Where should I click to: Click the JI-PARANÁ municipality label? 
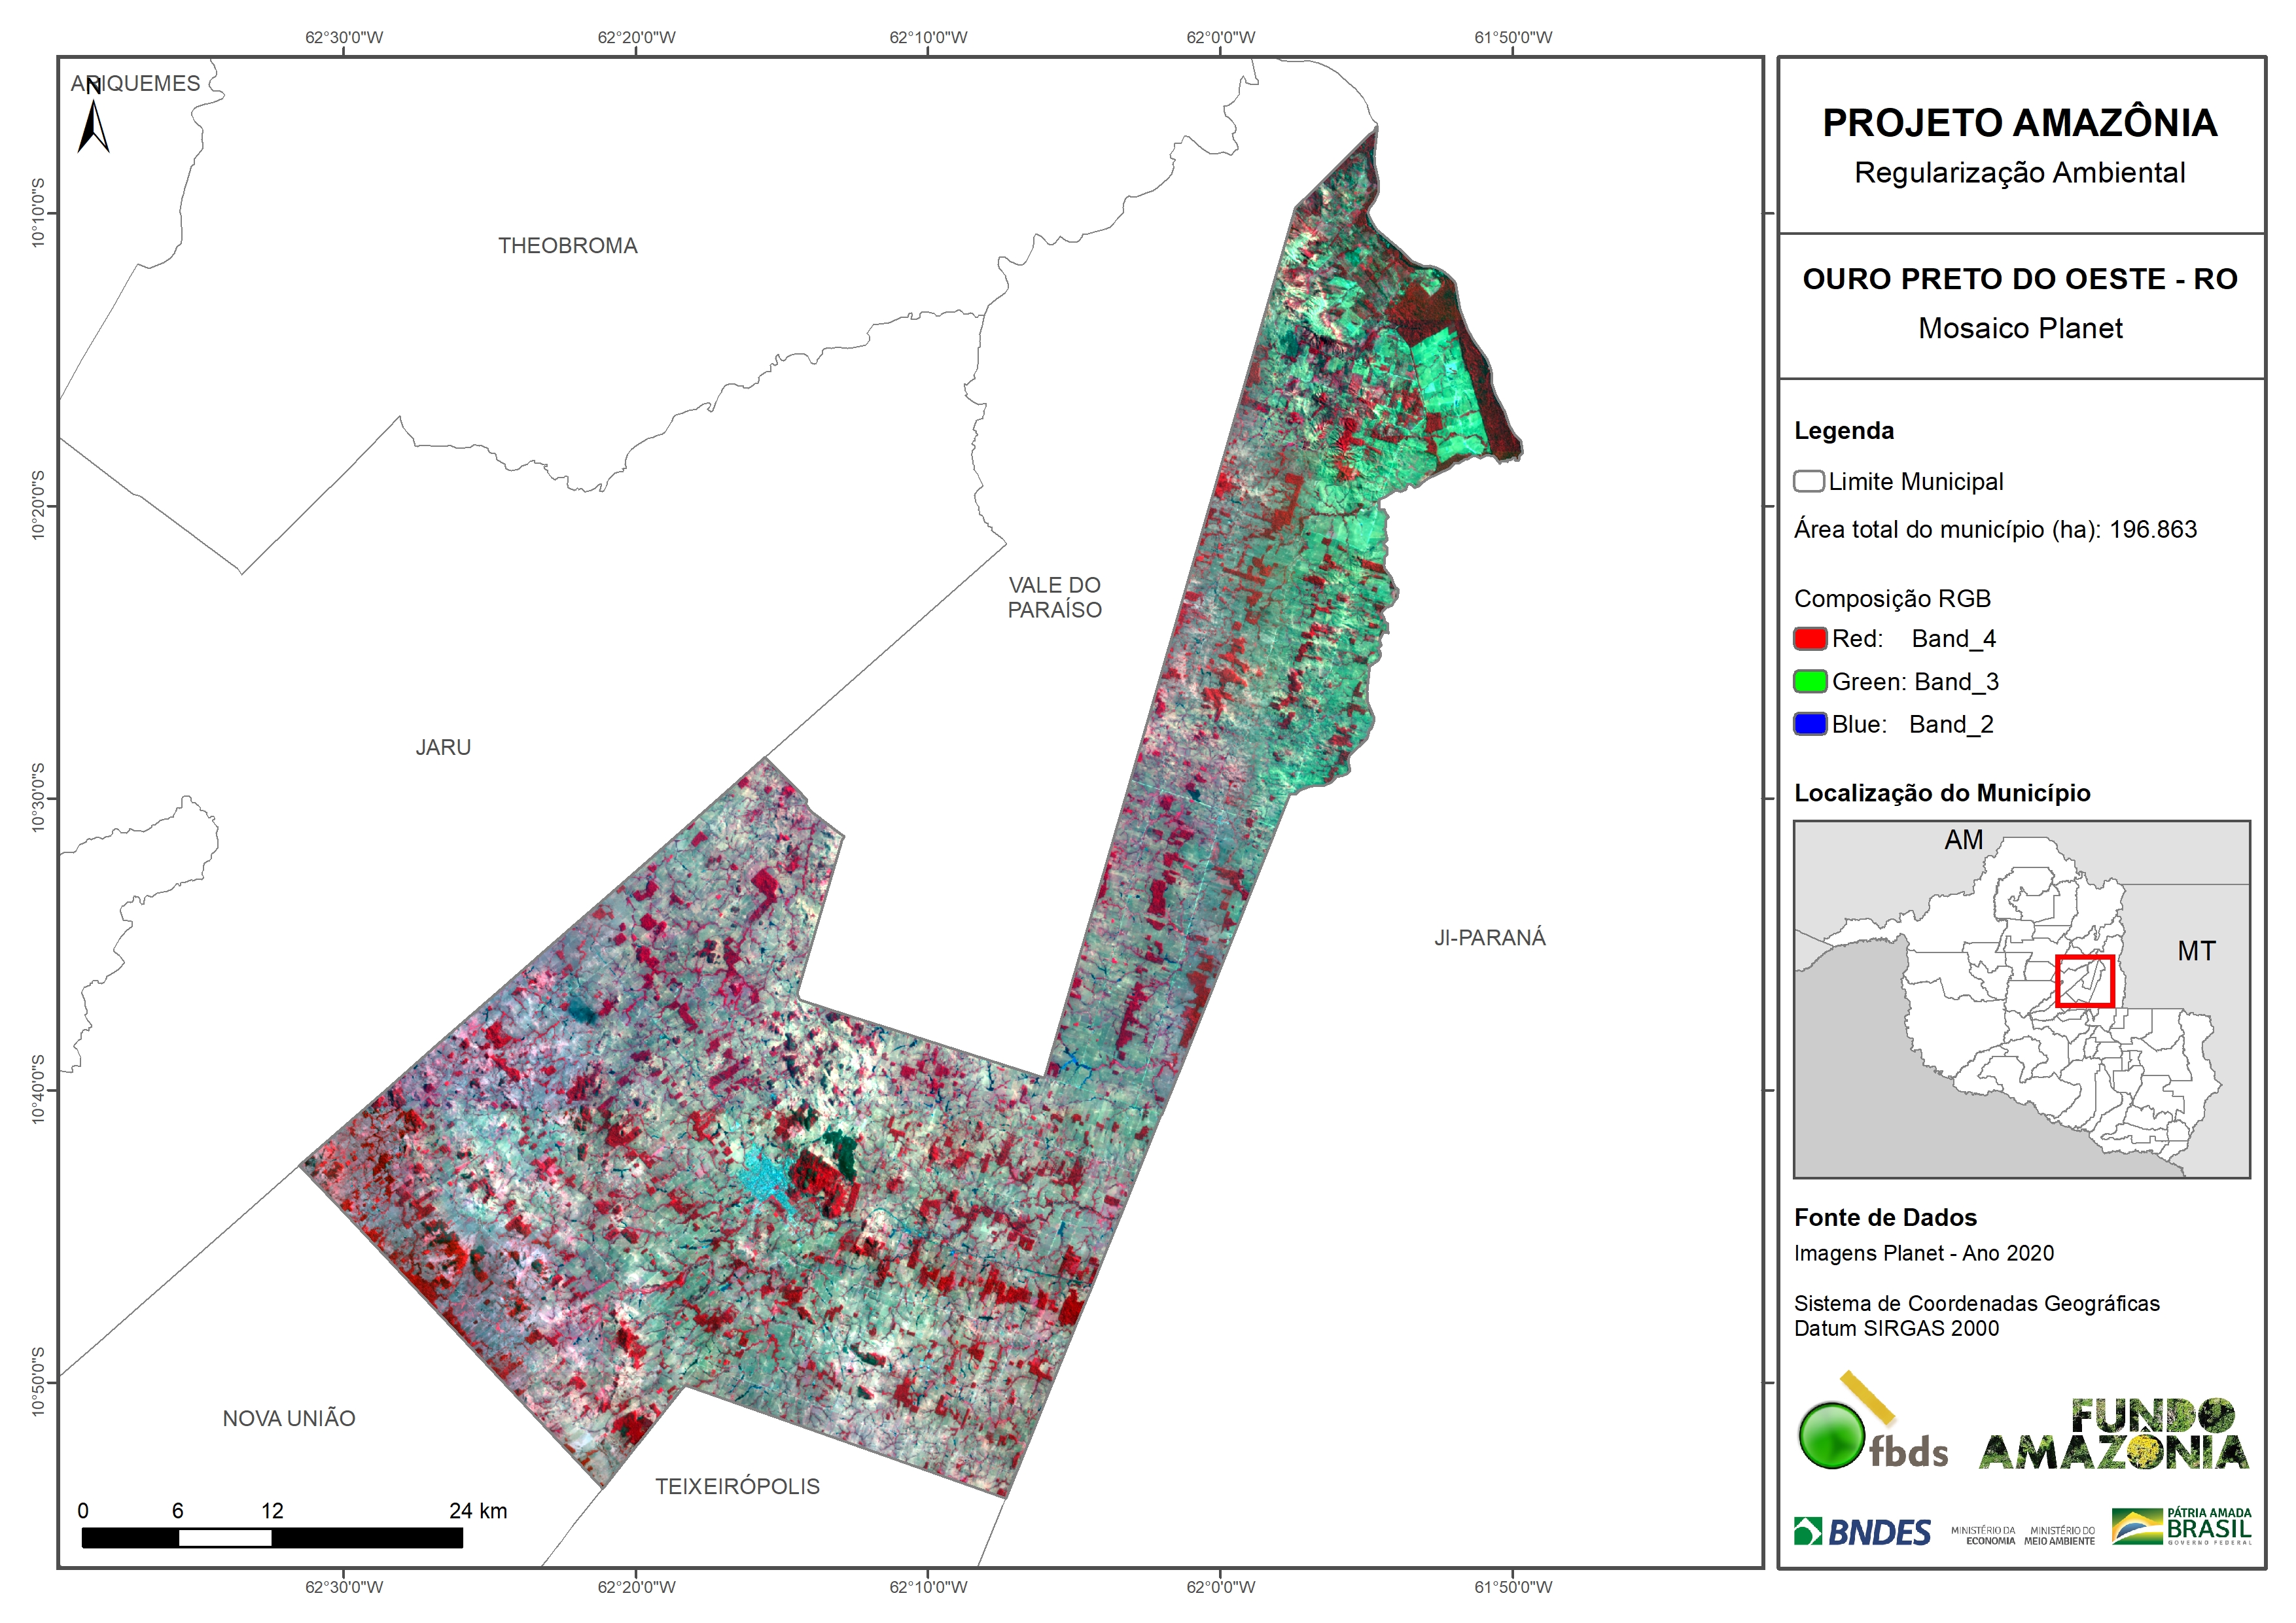(x=1489, y=938)
